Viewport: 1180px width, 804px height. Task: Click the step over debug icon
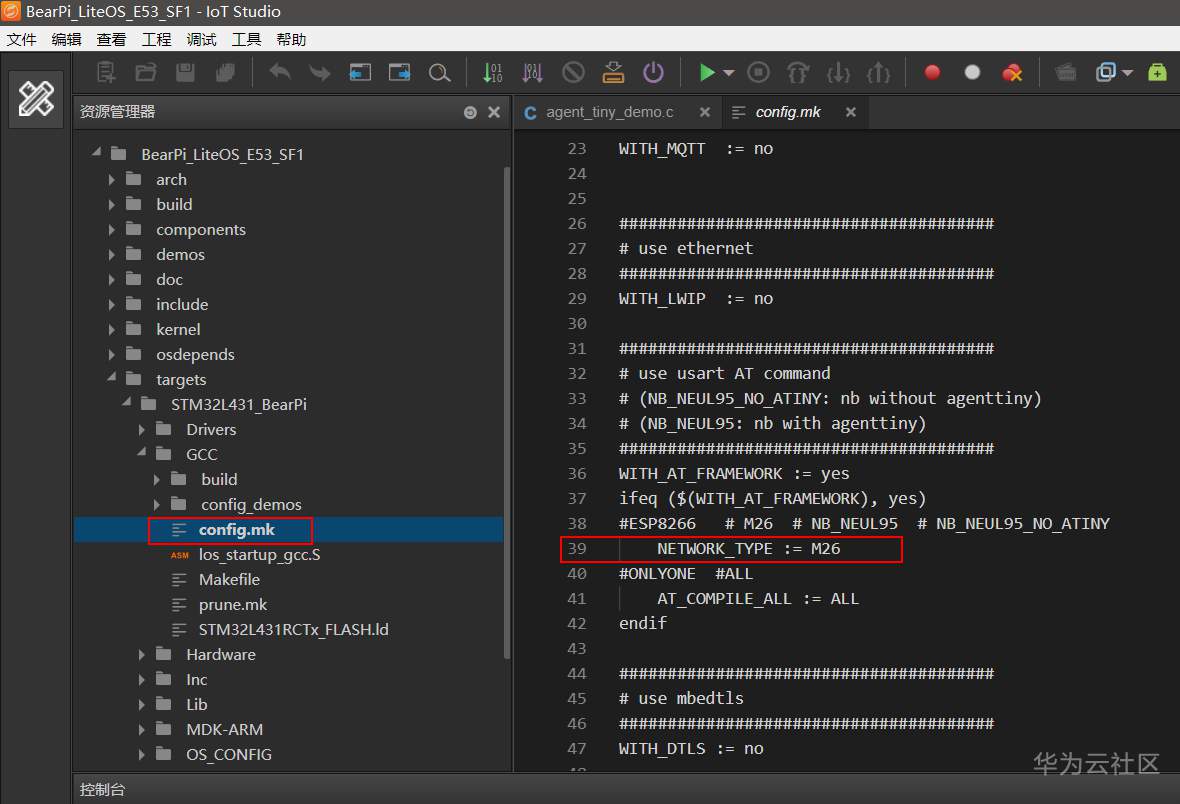798,72
